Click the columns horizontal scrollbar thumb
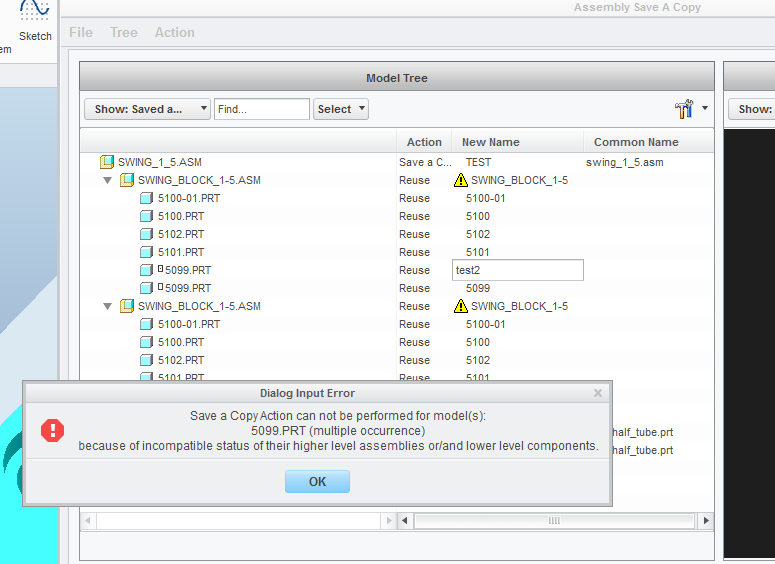This screenshot has height=564, width=775. (x=554, y=521)
